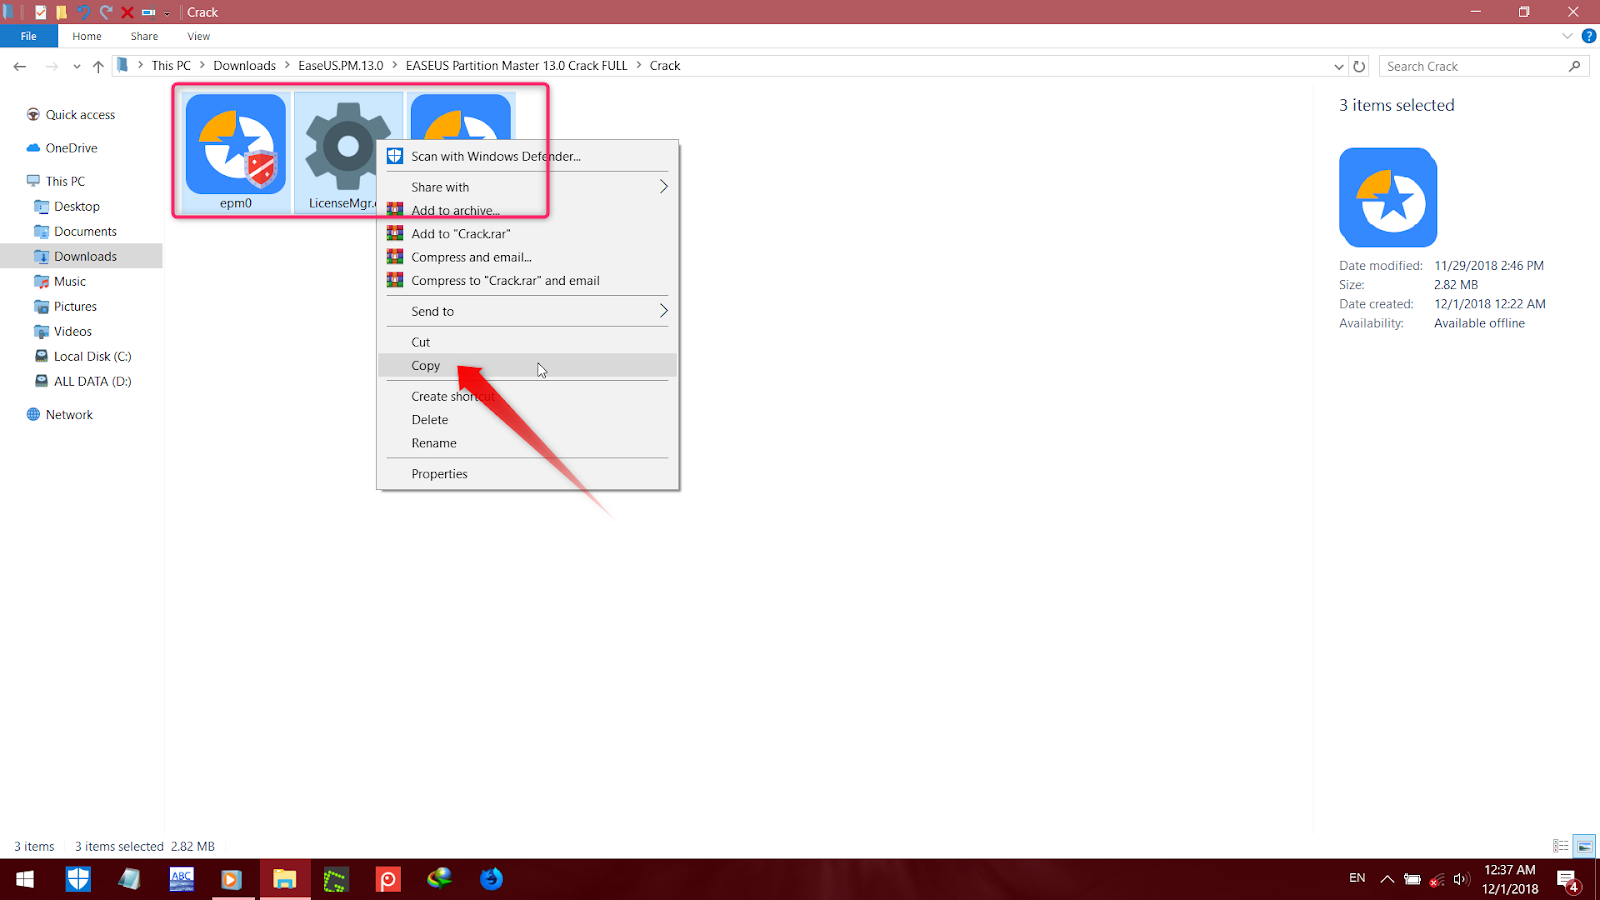Choose Properties in context menu
Image resolution: width=1600 pixels, height=900 pixels.
coord(528,474)
